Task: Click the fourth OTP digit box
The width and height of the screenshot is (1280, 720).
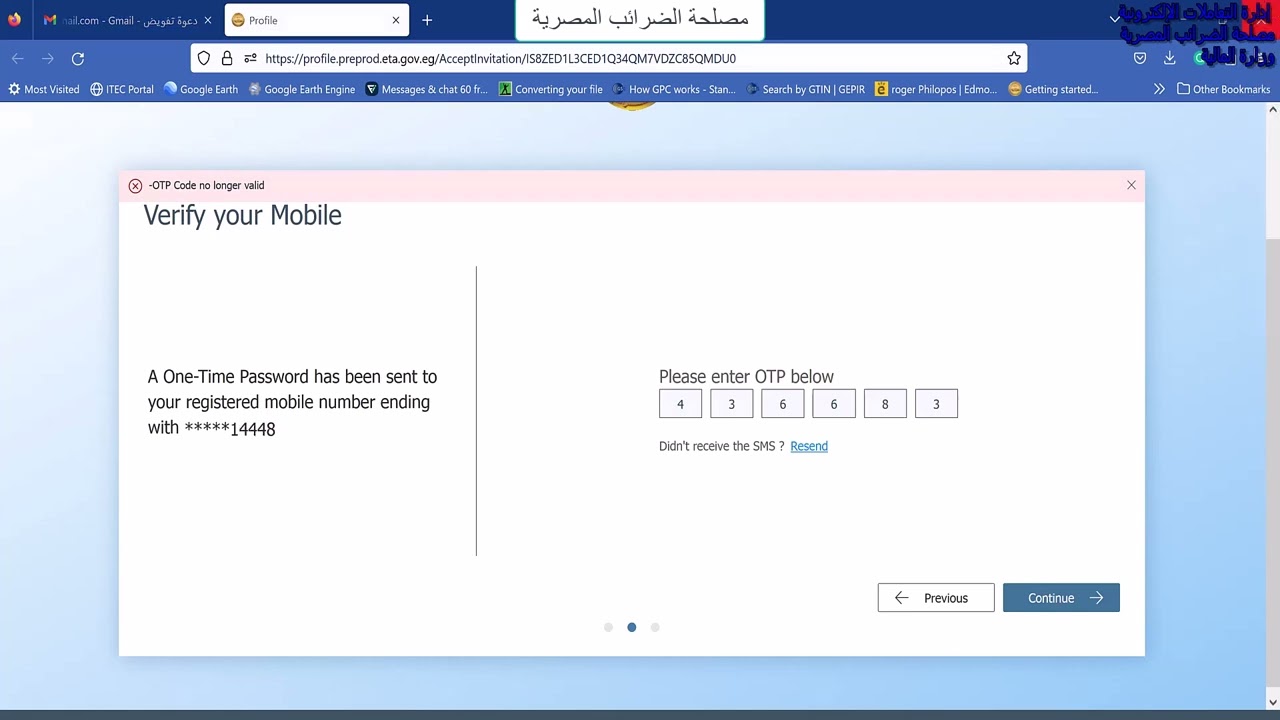Action: click(833, 404)
